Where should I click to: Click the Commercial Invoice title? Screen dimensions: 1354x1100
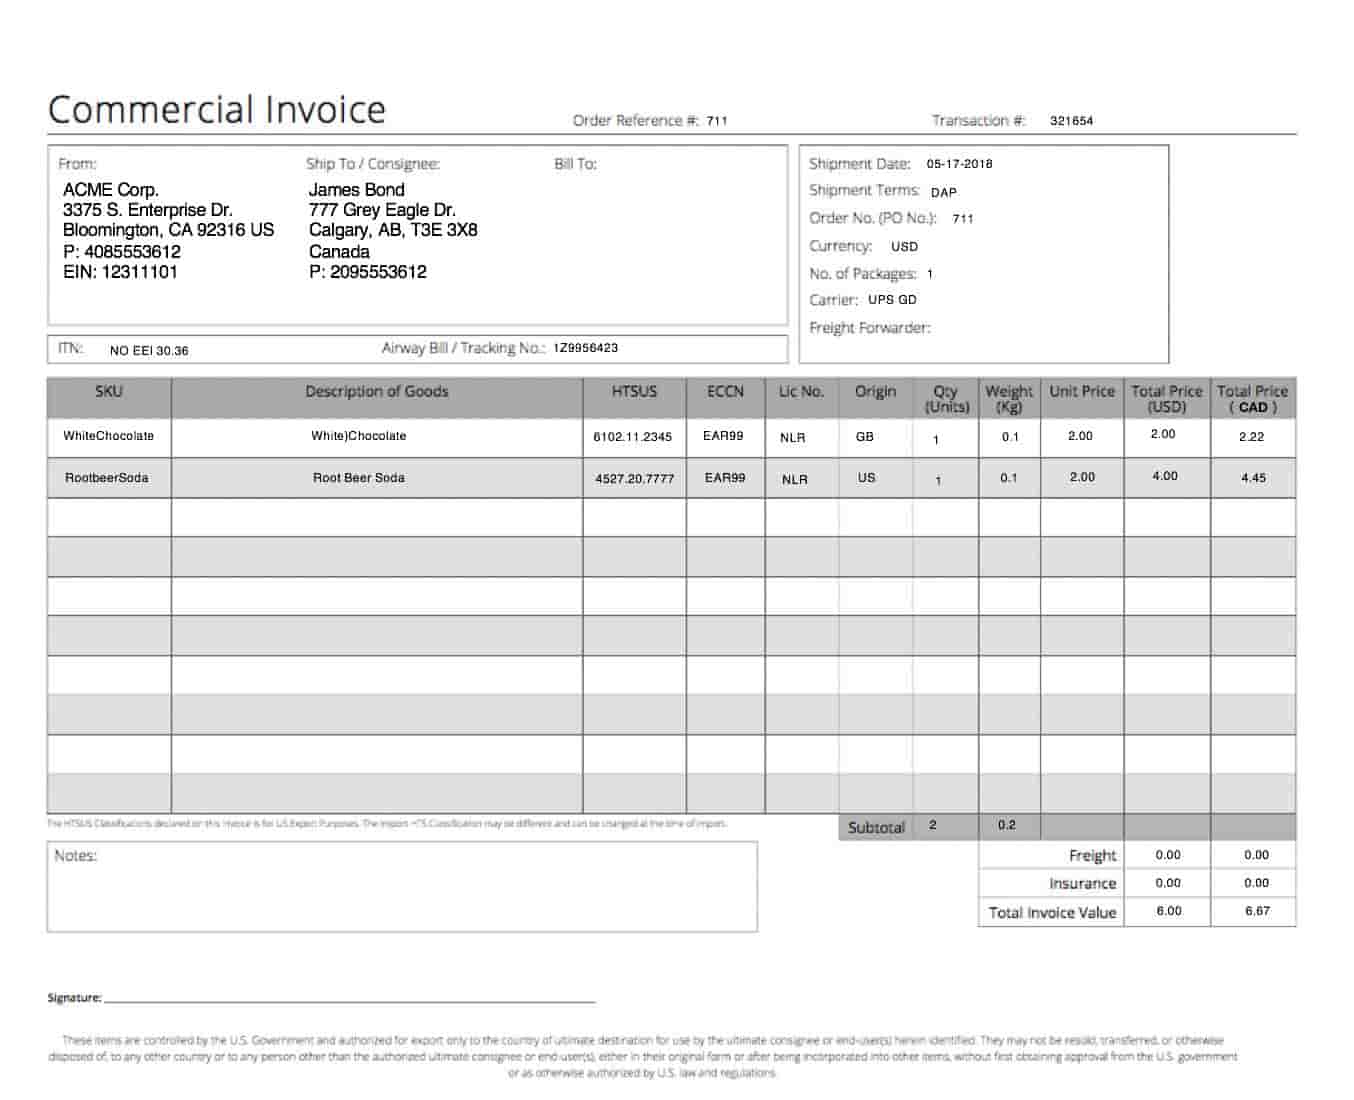click(216, 109)
